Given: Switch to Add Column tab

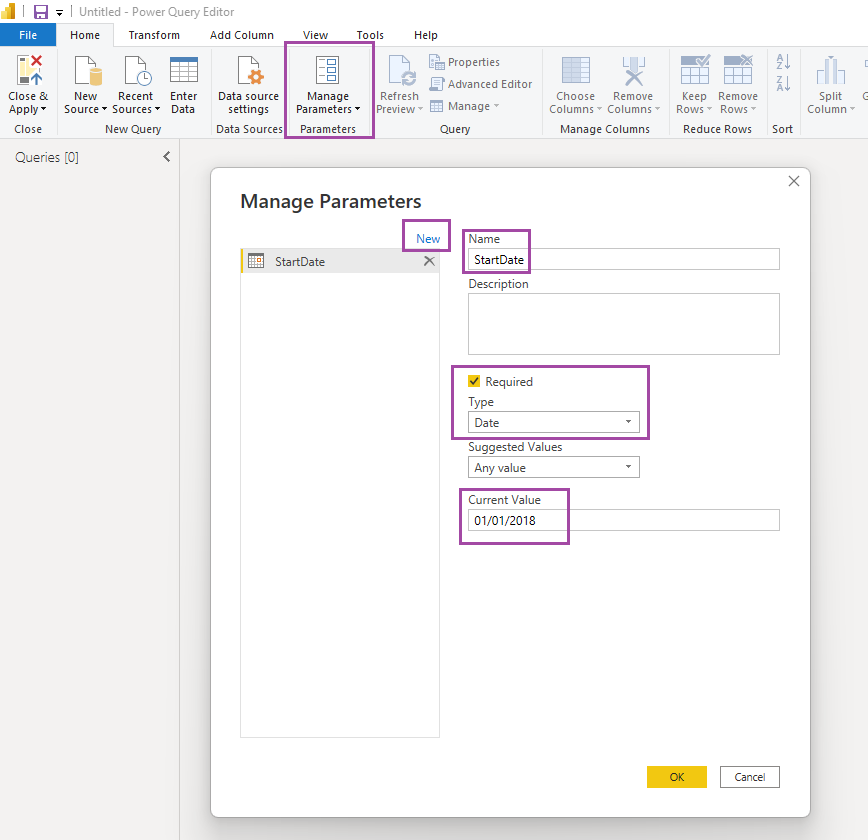Looking at the screenshot, I should (241, 35).
